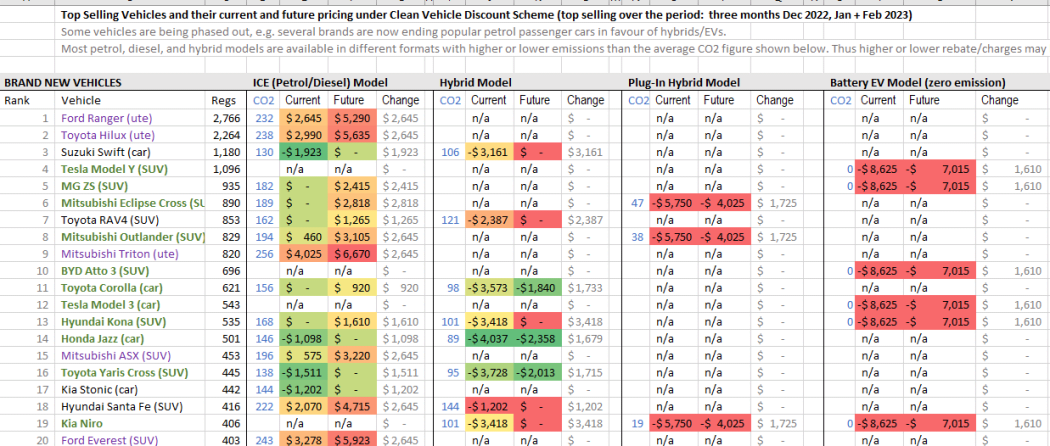This screenshot has width=1050, height=446.
Task: Click the Current price cell "460"
Action: tap(303, 237)
